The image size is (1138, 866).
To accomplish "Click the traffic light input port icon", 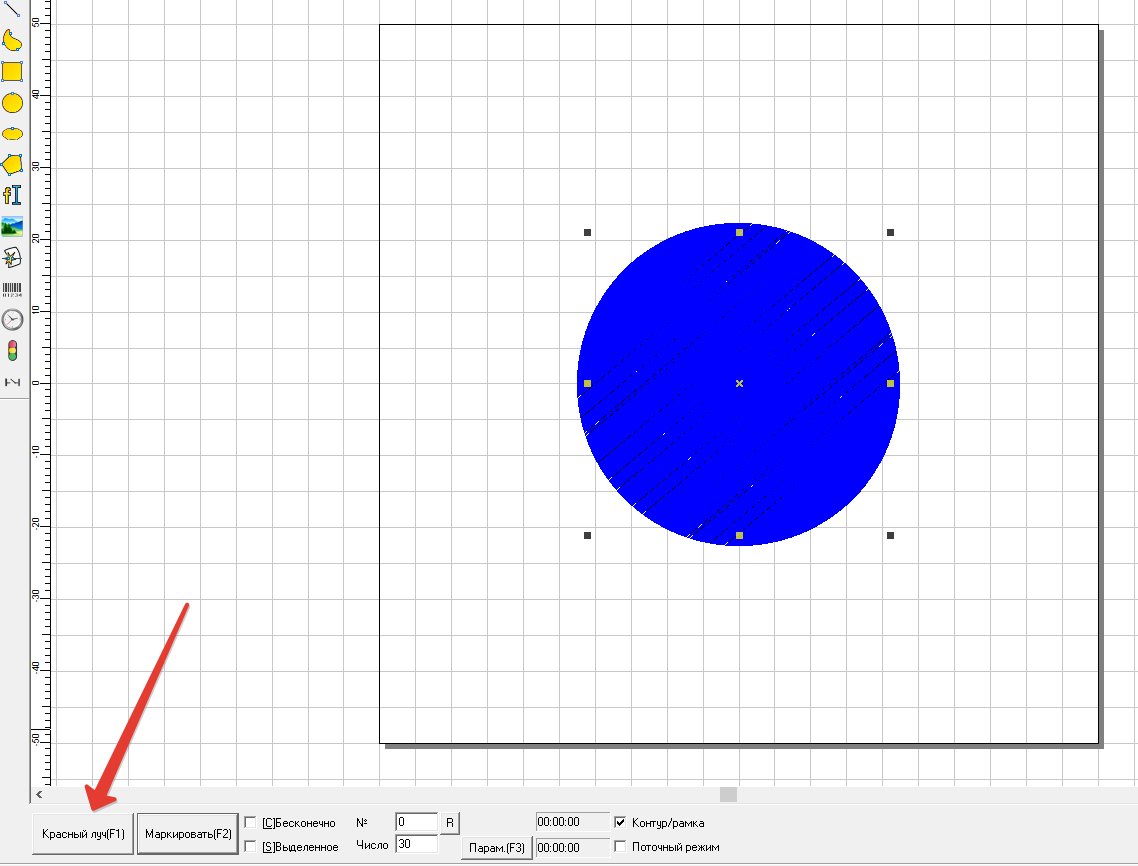I will tap(12, 351).
